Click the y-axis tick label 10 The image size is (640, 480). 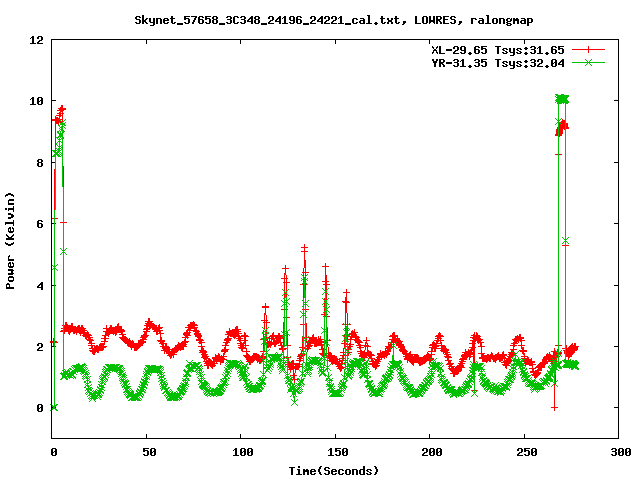tap(36, 101)
